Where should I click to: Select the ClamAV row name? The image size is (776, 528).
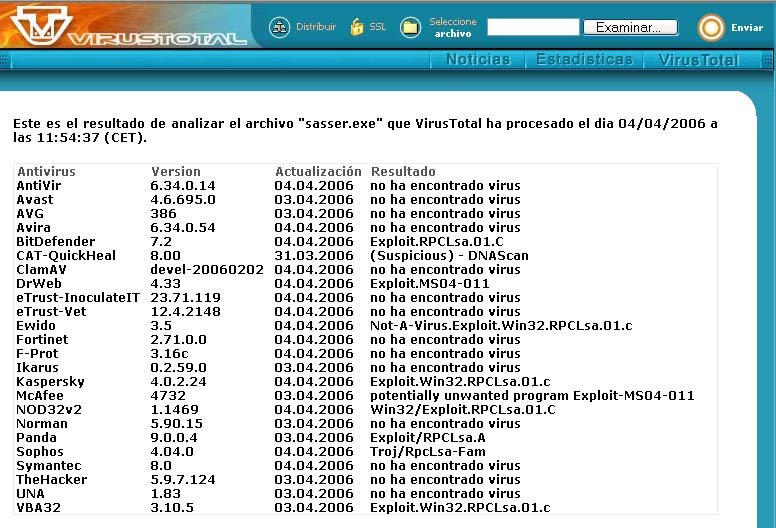tap(41, 270)
